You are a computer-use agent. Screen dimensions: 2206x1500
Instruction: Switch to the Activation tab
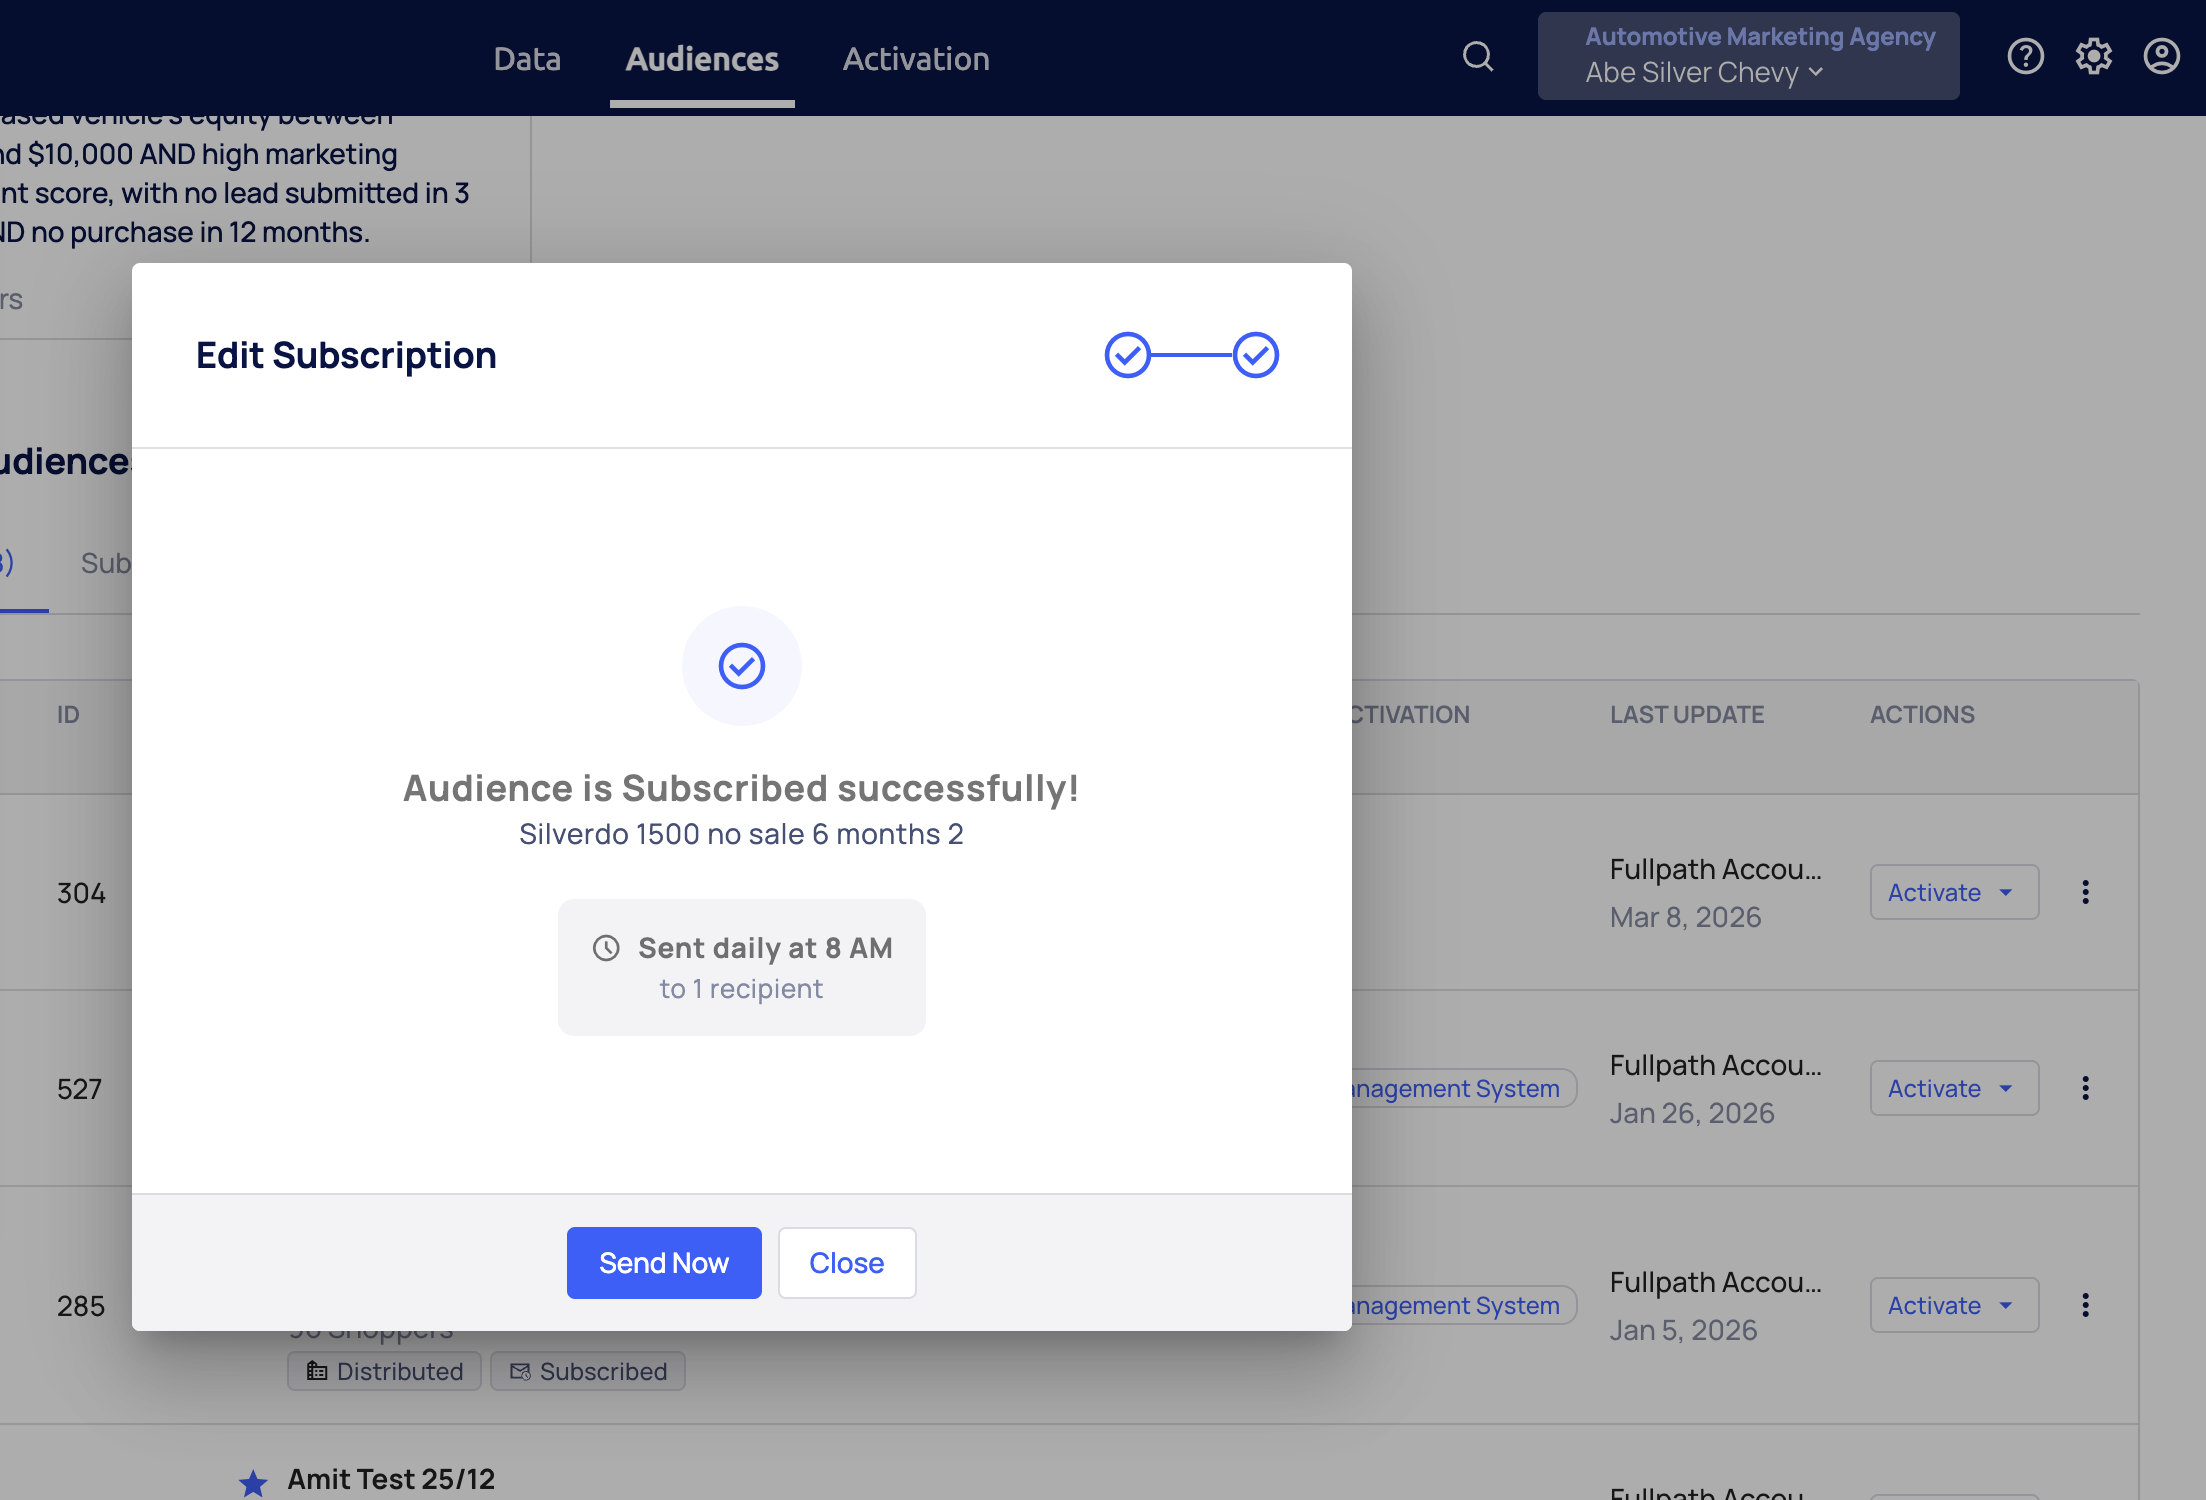pos(916,59)
